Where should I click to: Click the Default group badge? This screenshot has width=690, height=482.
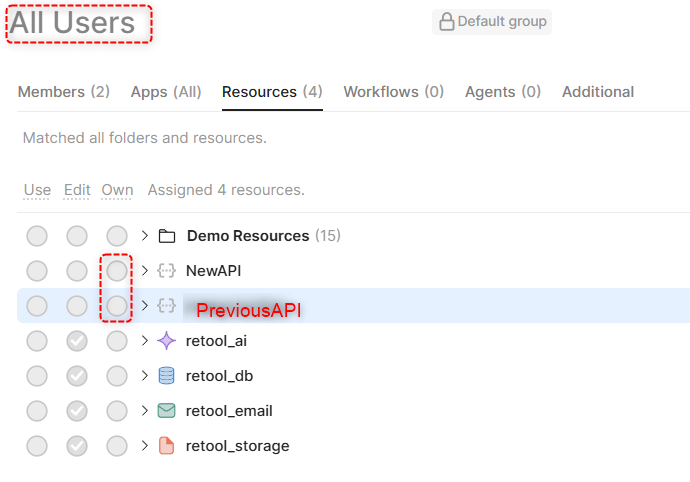(x=492, y=21)
